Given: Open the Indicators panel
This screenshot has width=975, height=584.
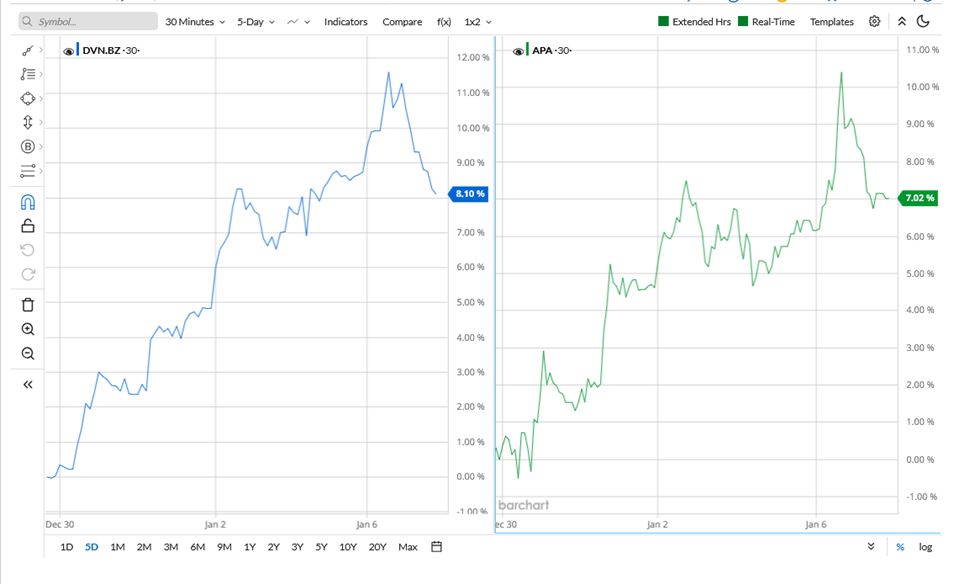Looking at the screenshot, I should pyautogui.click(x=345, y=21).
